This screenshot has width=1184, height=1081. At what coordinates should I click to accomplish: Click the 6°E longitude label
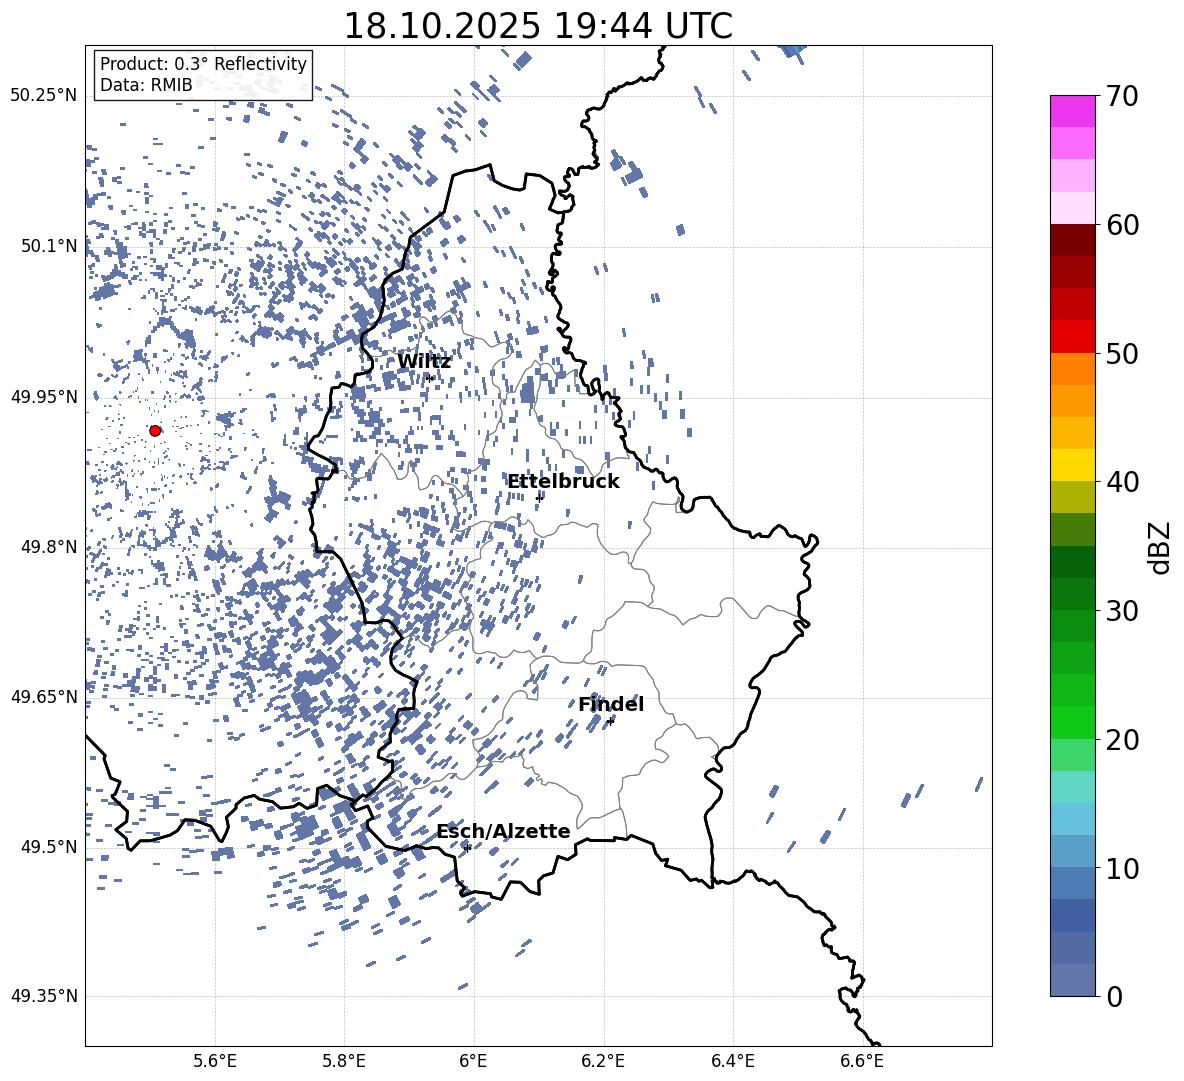(473, 1061)
